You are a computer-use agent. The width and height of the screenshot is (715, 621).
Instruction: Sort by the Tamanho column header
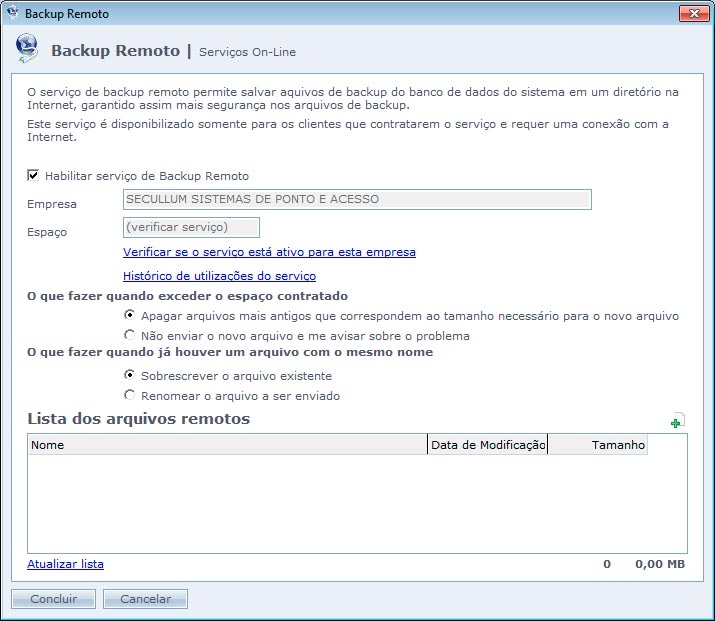click(598, 445)
